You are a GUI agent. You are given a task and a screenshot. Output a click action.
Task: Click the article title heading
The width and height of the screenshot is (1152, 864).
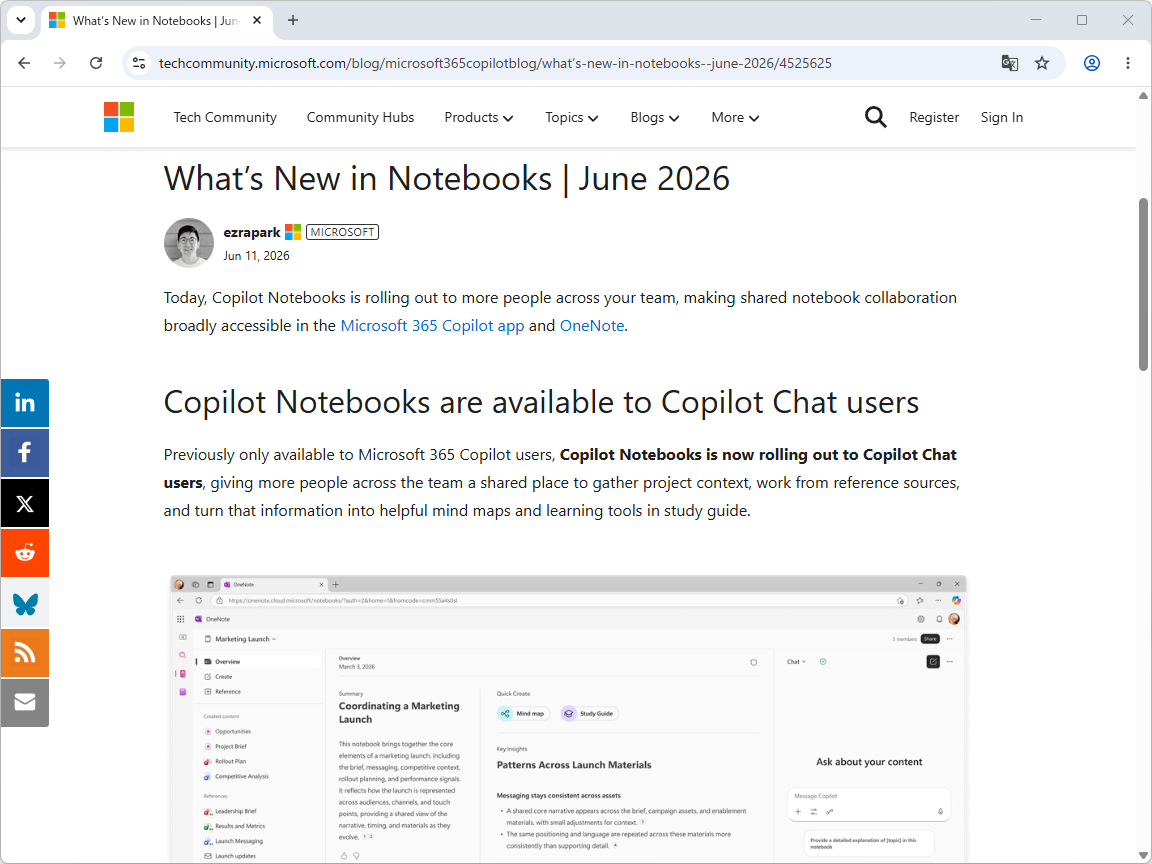[x=447, y=179]
